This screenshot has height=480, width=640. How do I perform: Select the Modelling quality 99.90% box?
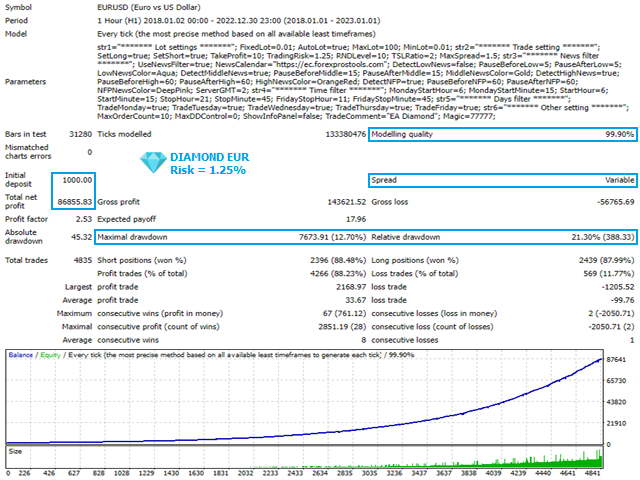coord(502,134)
